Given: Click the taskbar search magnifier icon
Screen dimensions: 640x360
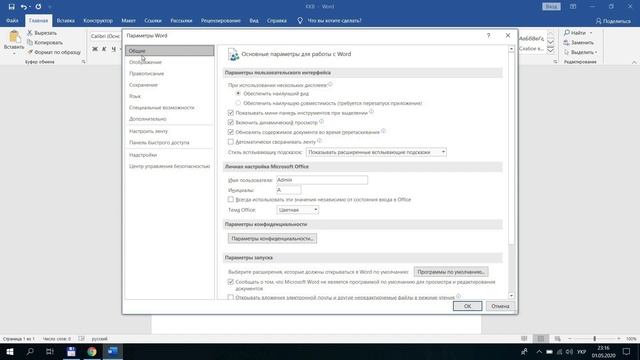Looking at the screenshot, I should point(30,351).
